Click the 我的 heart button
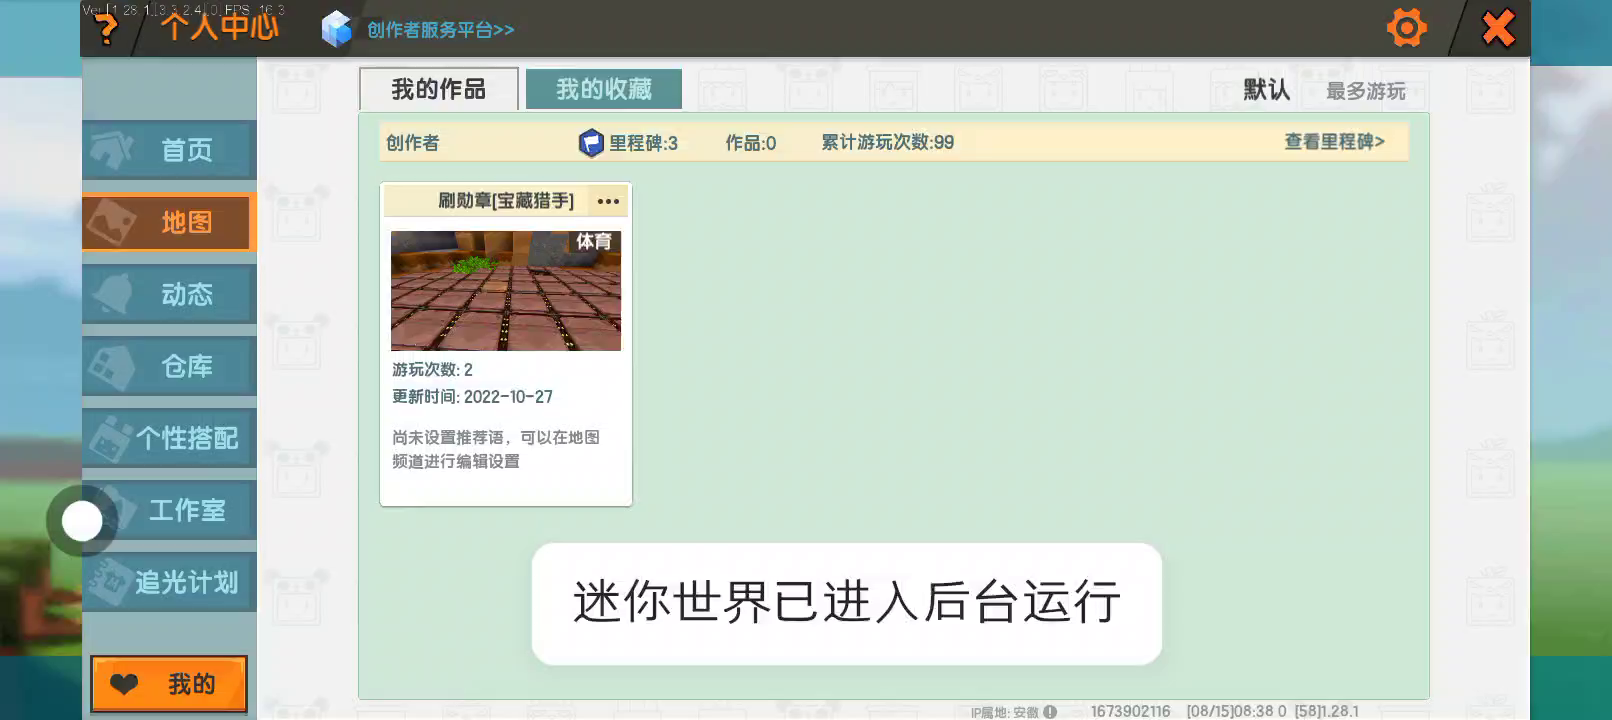The height and width of the screenshot is (720, 1612). 169,684
